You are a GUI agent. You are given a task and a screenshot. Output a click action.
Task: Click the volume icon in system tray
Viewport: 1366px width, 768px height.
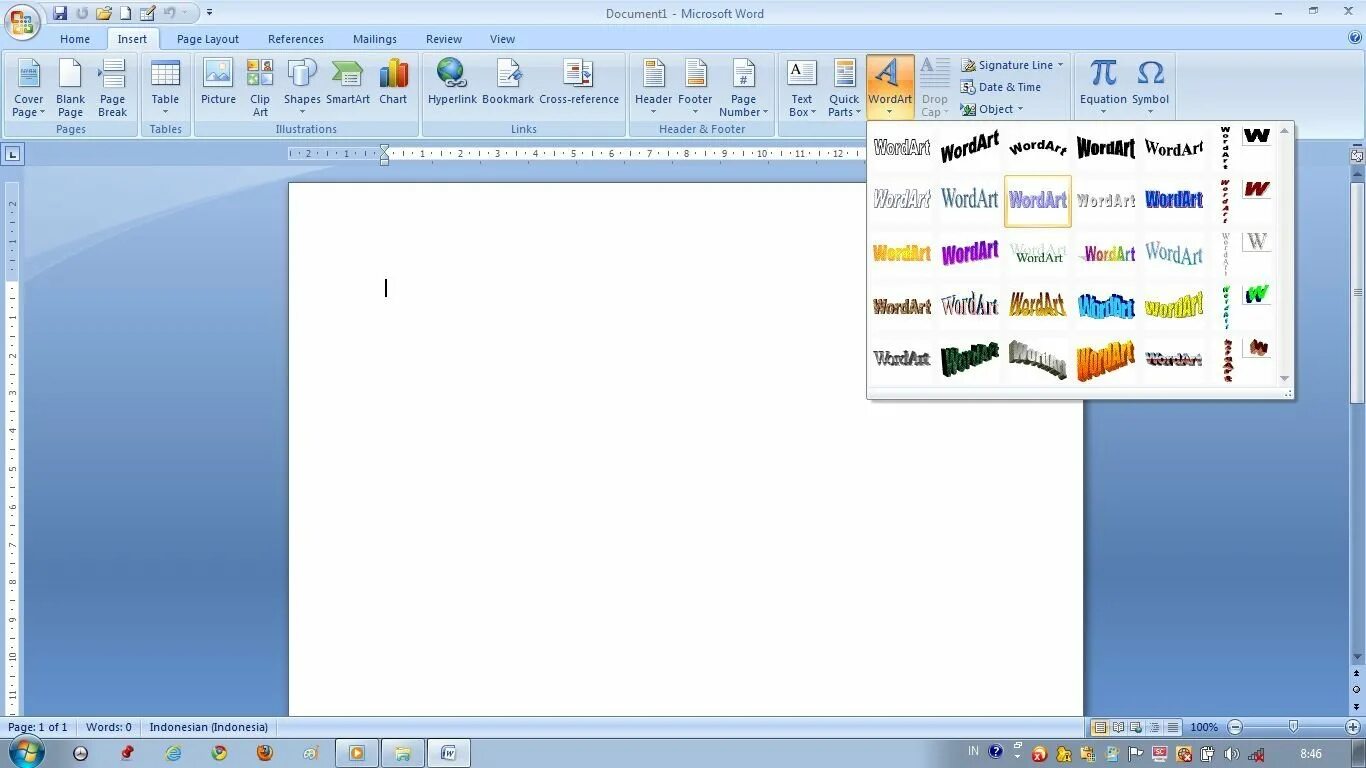1231,754
